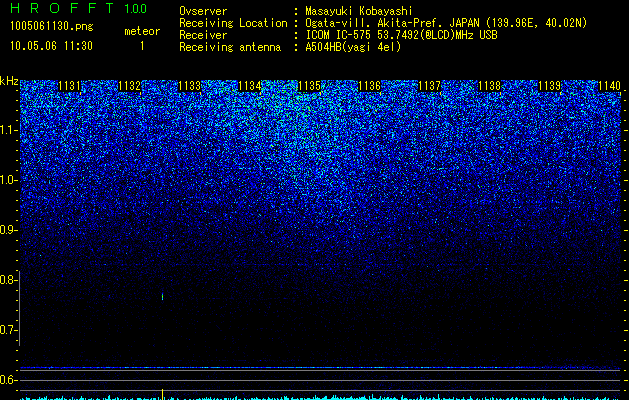
Task: Click the 0.8 kHz frequency axis label
Action: click(8, 280)
